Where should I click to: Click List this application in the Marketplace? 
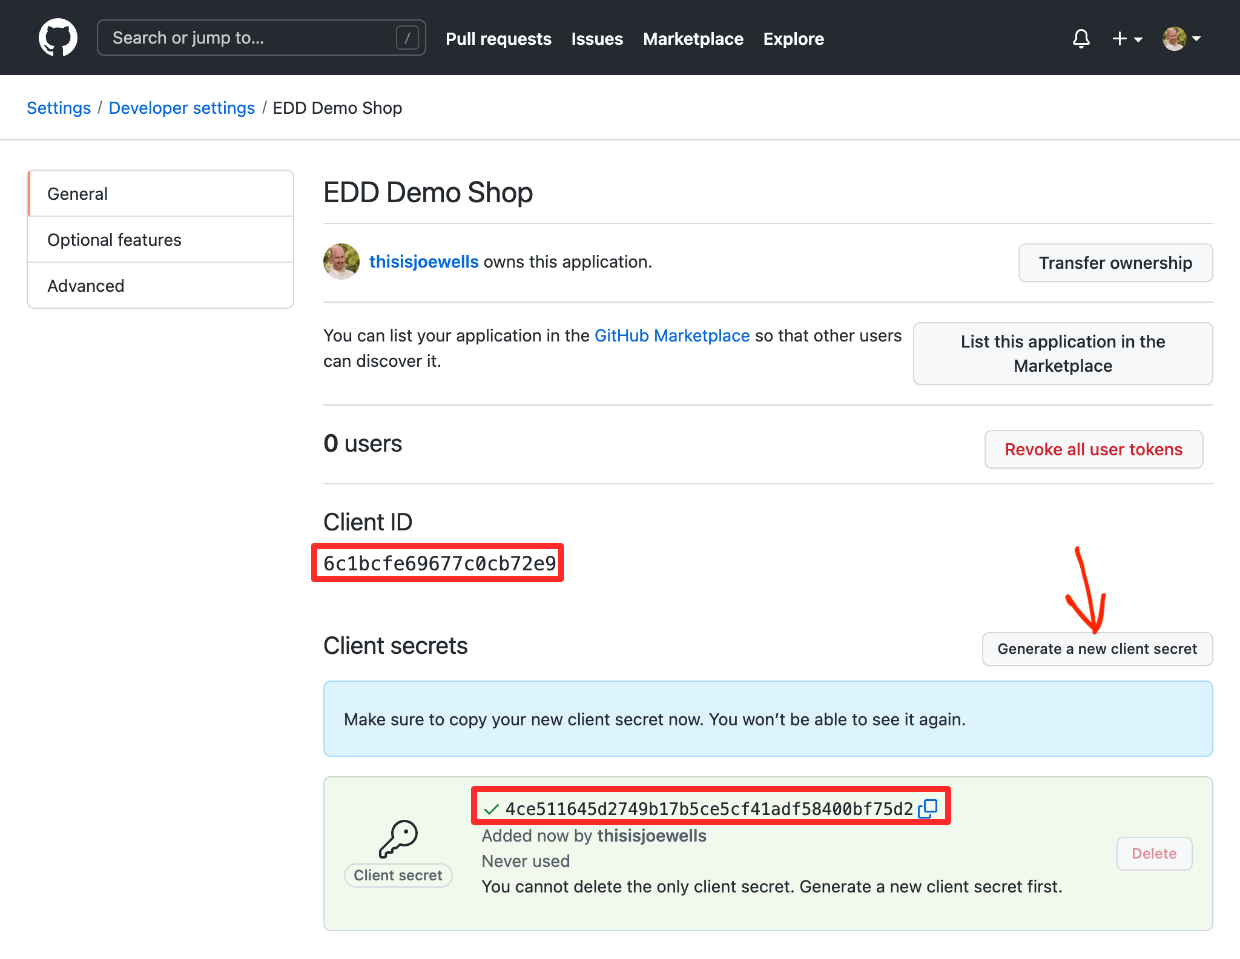pos(1063,354)
